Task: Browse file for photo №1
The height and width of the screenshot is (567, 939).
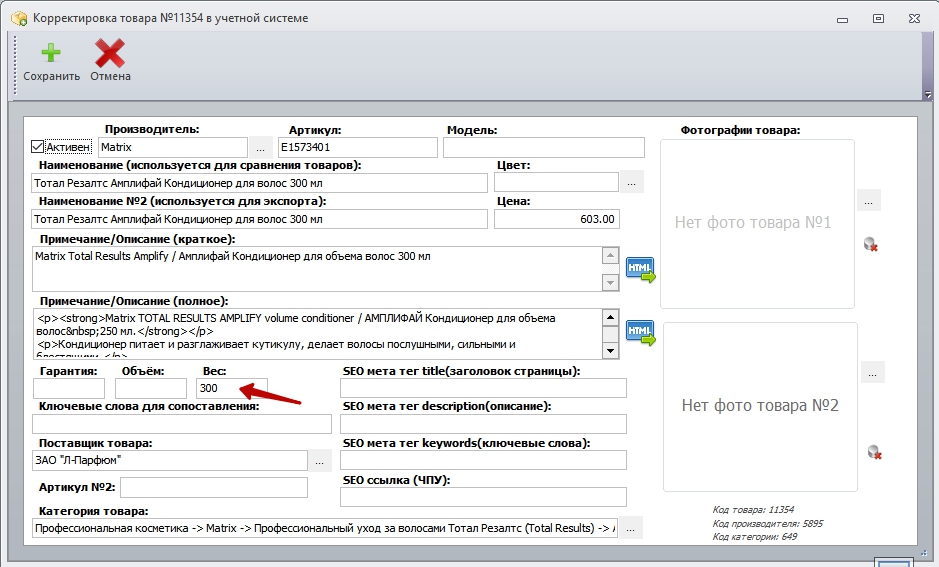Action: click(868, 201)
